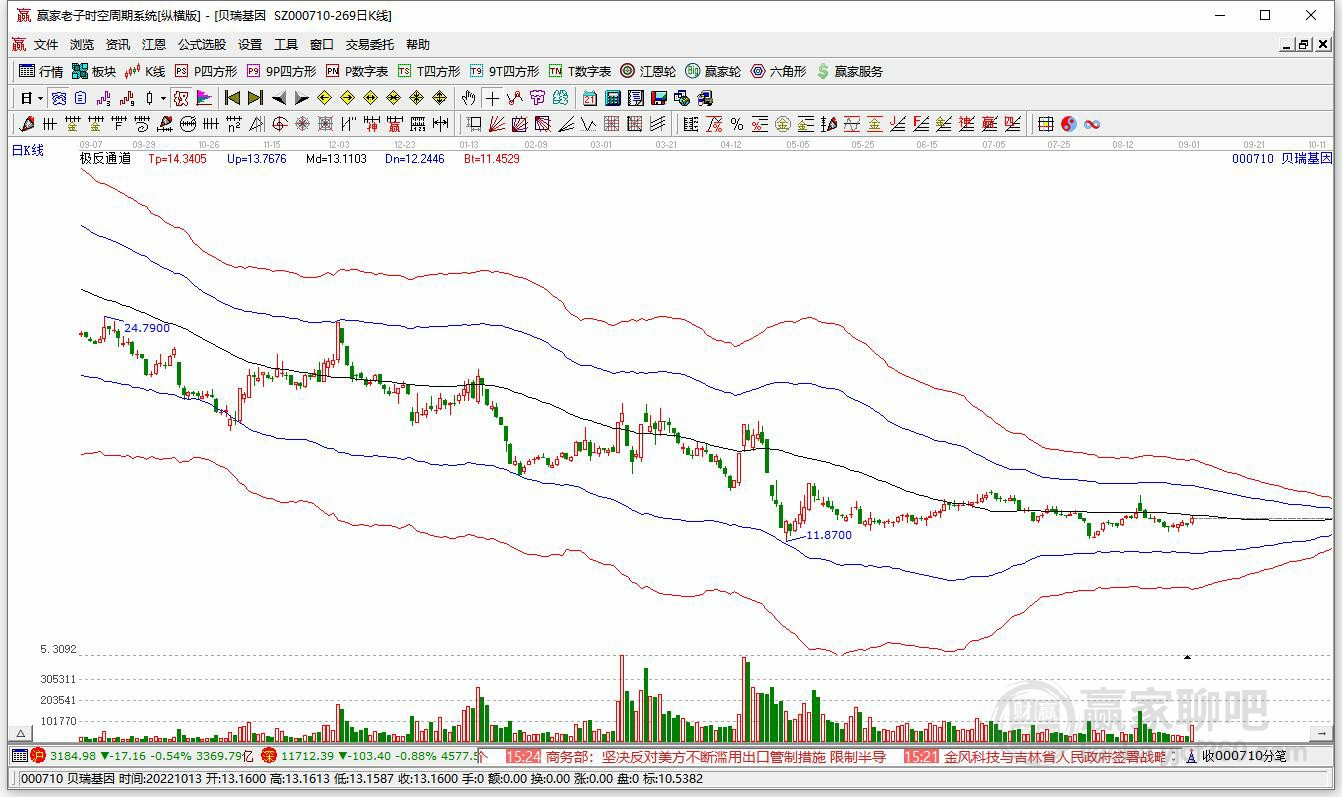Click the yellow-red grid table icon
The width and height of the screenshot is (1342, 797).
(x=1045, y=124)
